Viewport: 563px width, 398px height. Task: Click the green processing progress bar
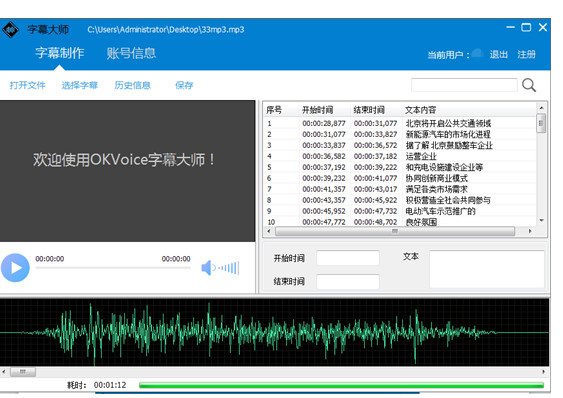341,385
